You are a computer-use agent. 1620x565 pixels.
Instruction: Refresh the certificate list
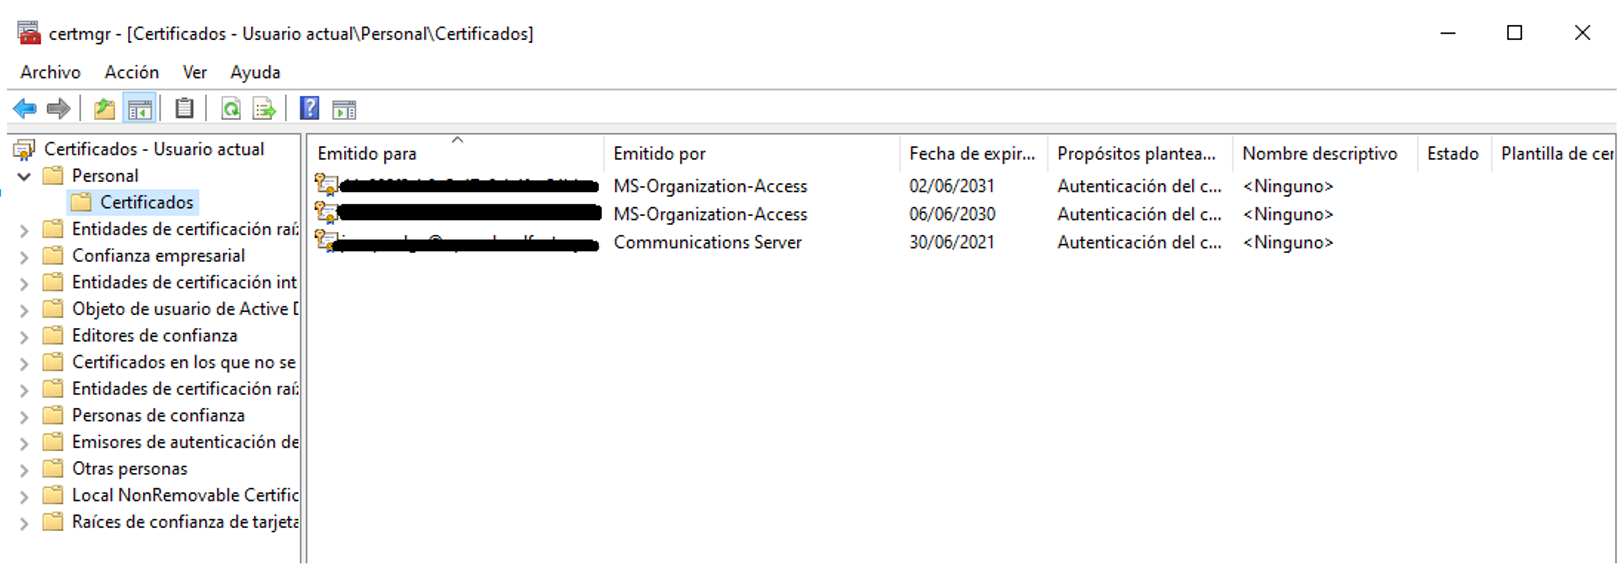(x=231, y=109)
